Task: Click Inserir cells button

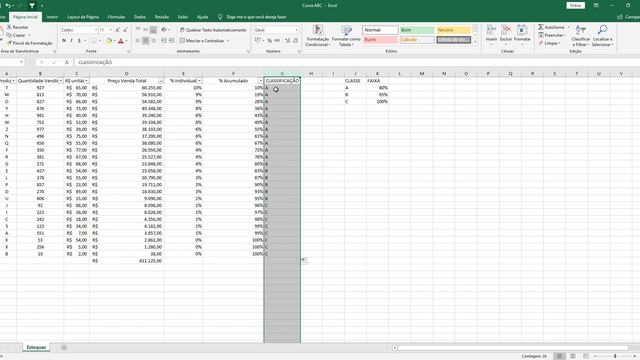Action: (x=491, y=34)
